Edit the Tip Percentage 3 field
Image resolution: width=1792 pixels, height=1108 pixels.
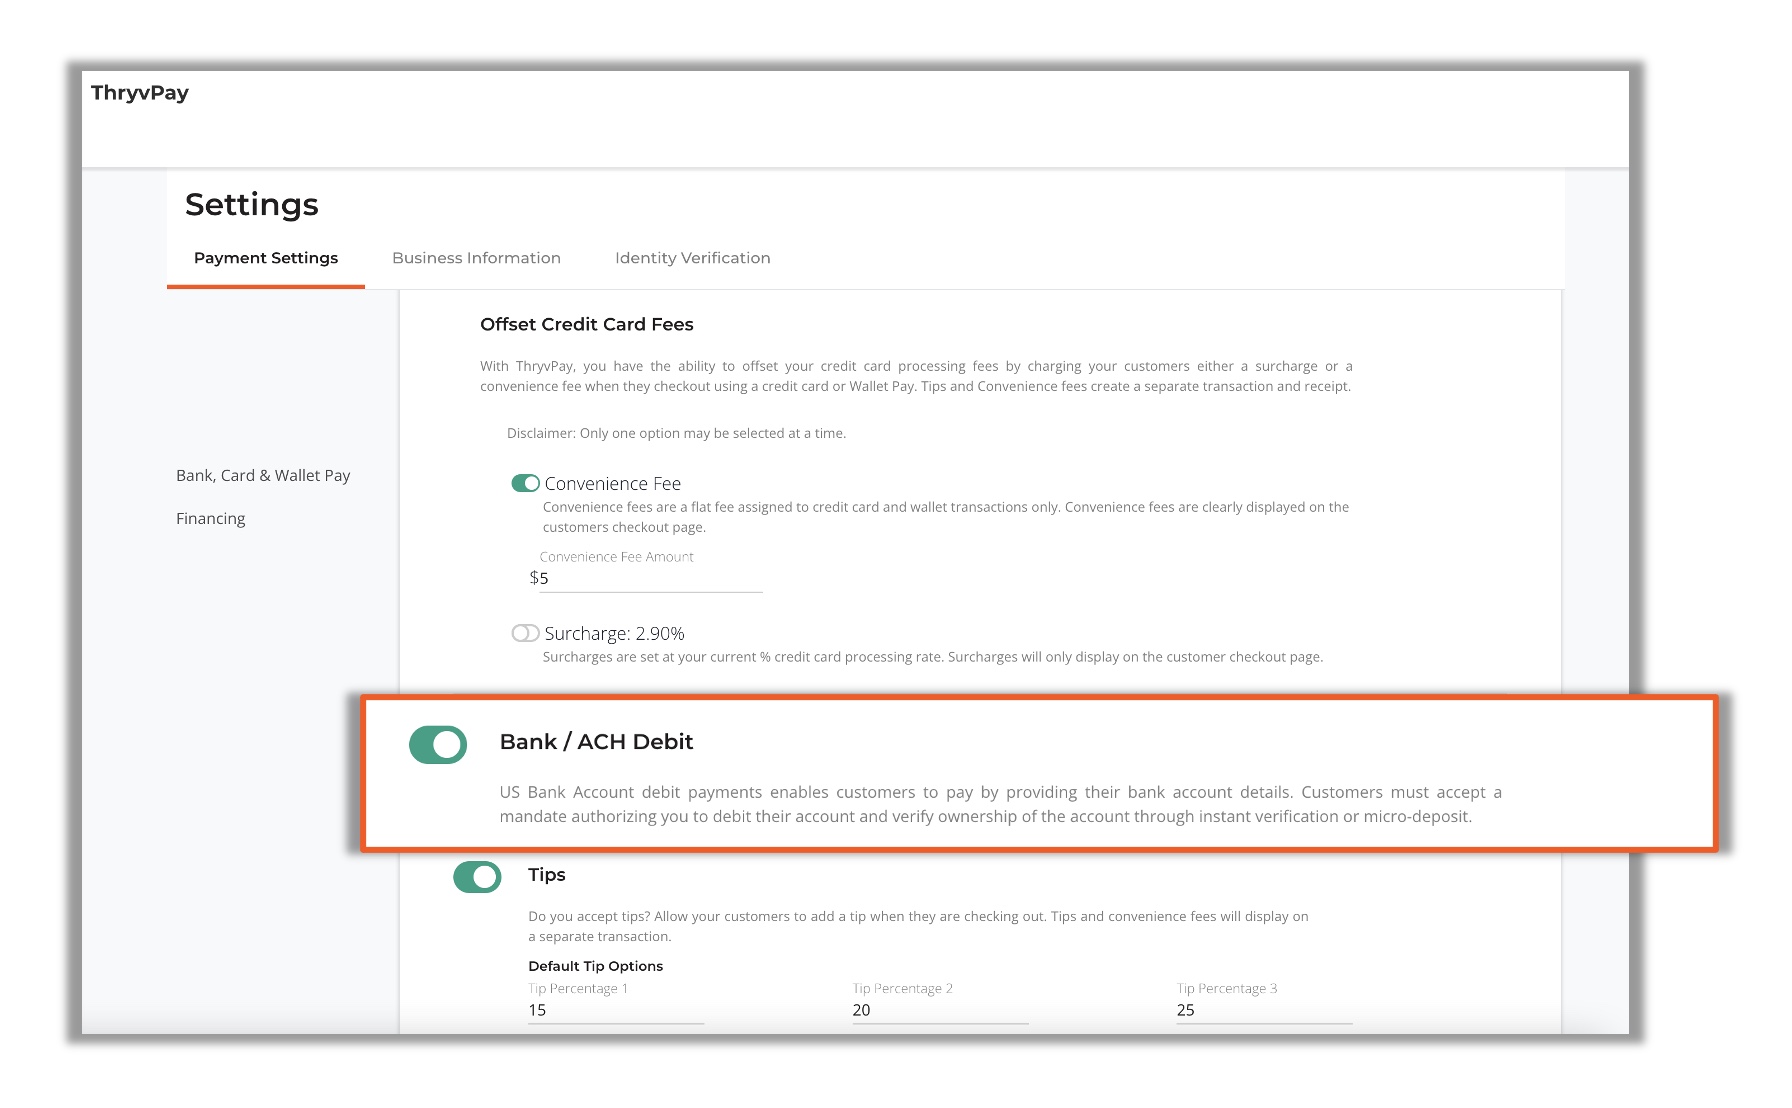click(1264, 1010)
